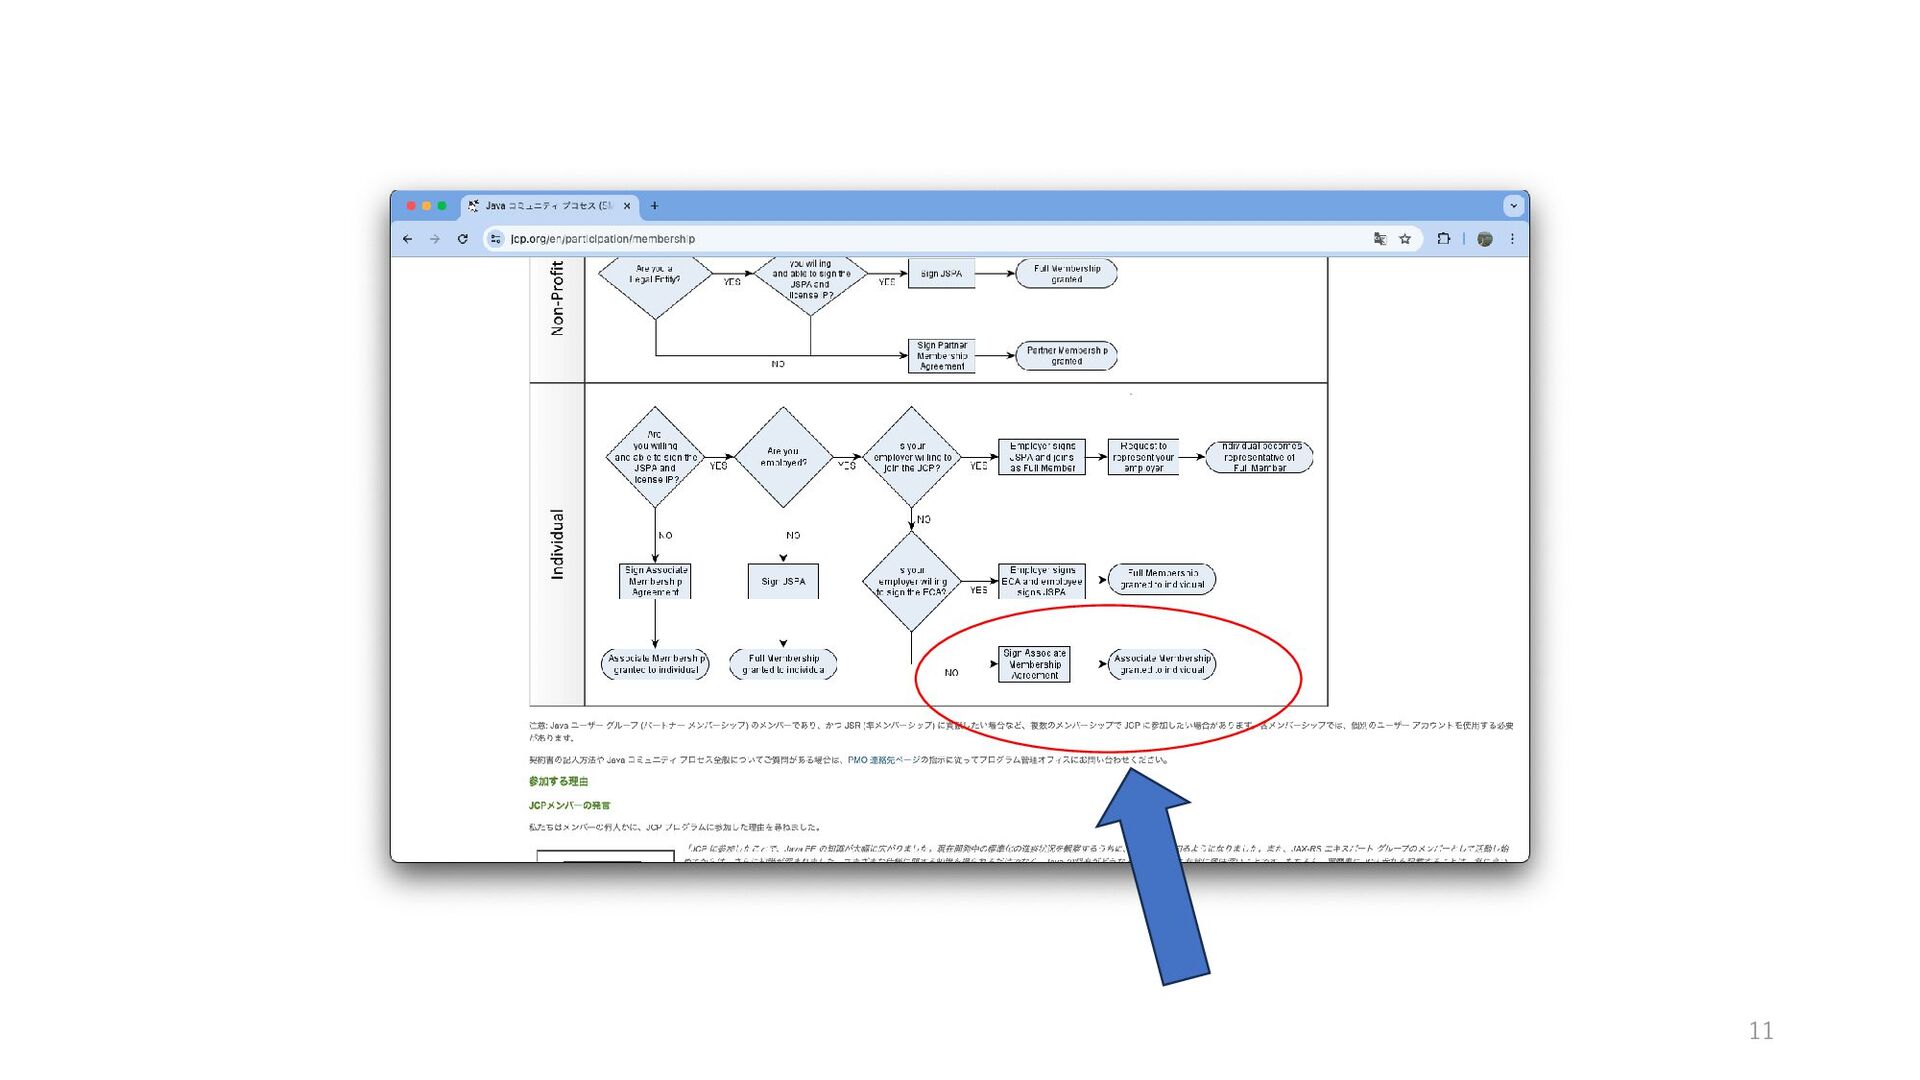The height and width of the screenshot is (1080, 1920).
Task: Click the Partner Membership granted node
Action: (x=1066, y=356)
